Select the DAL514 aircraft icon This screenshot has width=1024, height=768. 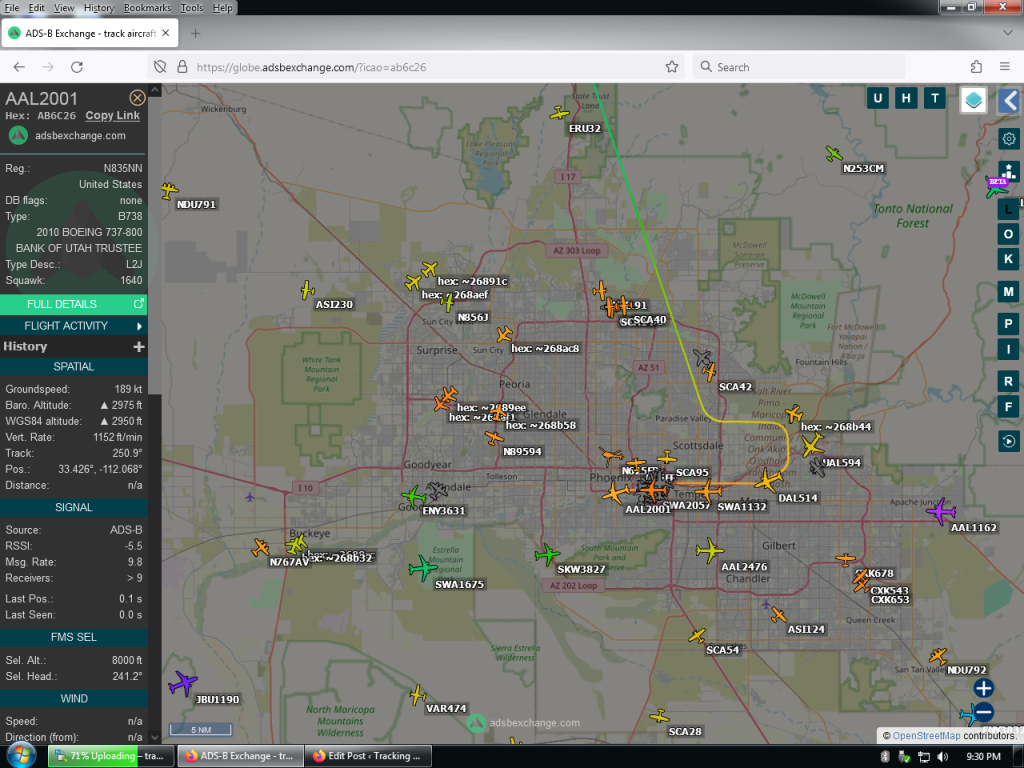(768, 481)
